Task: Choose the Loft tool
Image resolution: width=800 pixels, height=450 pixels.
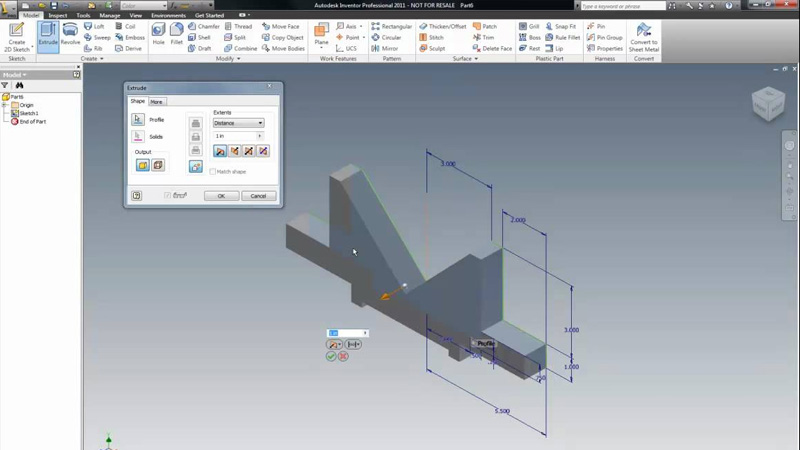Action: [x=94, y=27]
